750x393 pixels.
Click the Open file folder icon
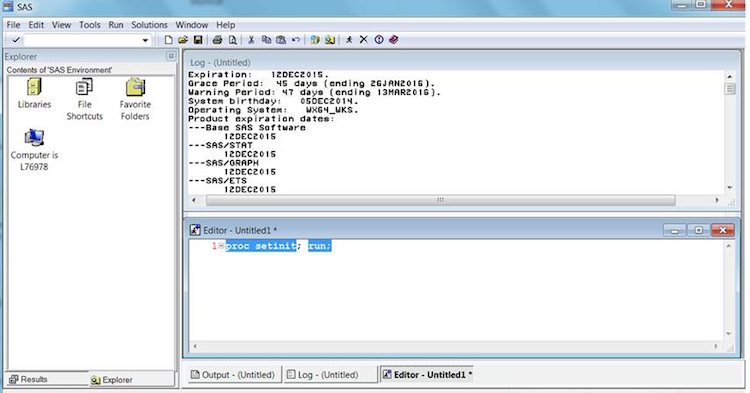[183, 40]
